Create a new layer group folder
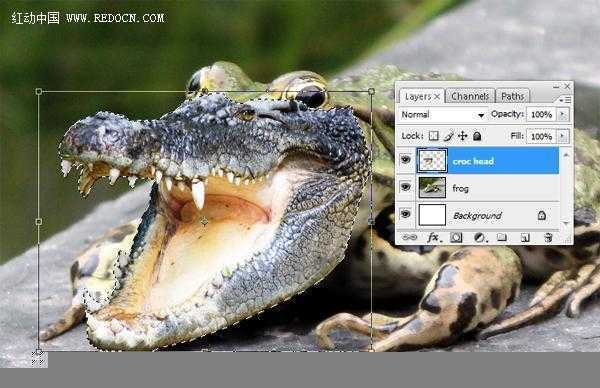This screenshot has height=388, width=600. (501, 238)
